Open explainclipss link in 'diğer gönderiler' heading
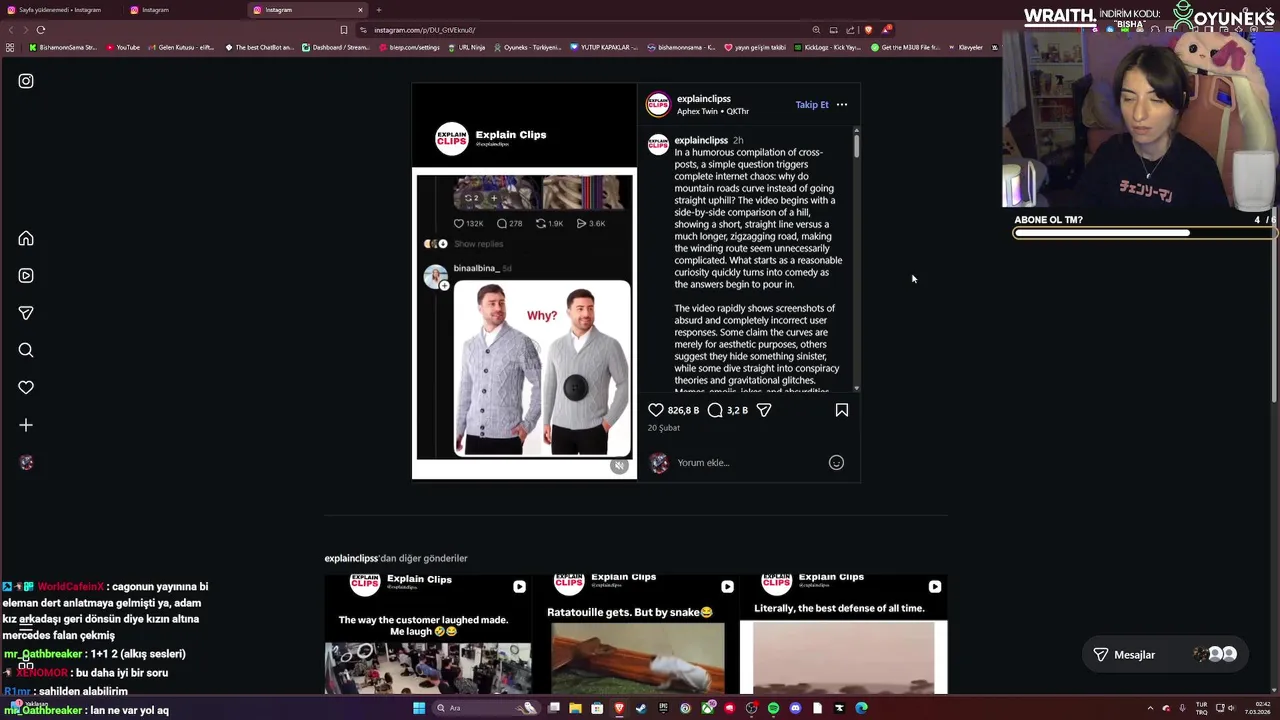Viewport: 1280px width, 720px height. (351, 558)
